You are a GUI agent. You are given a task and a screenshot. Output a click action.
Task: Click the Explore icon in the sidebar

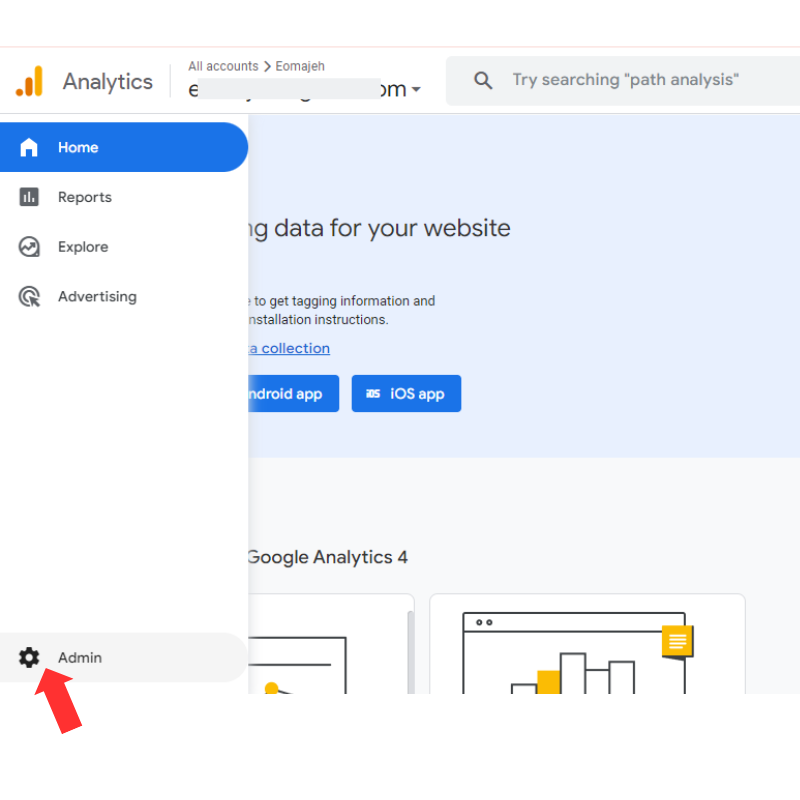(x=29, y=247)
